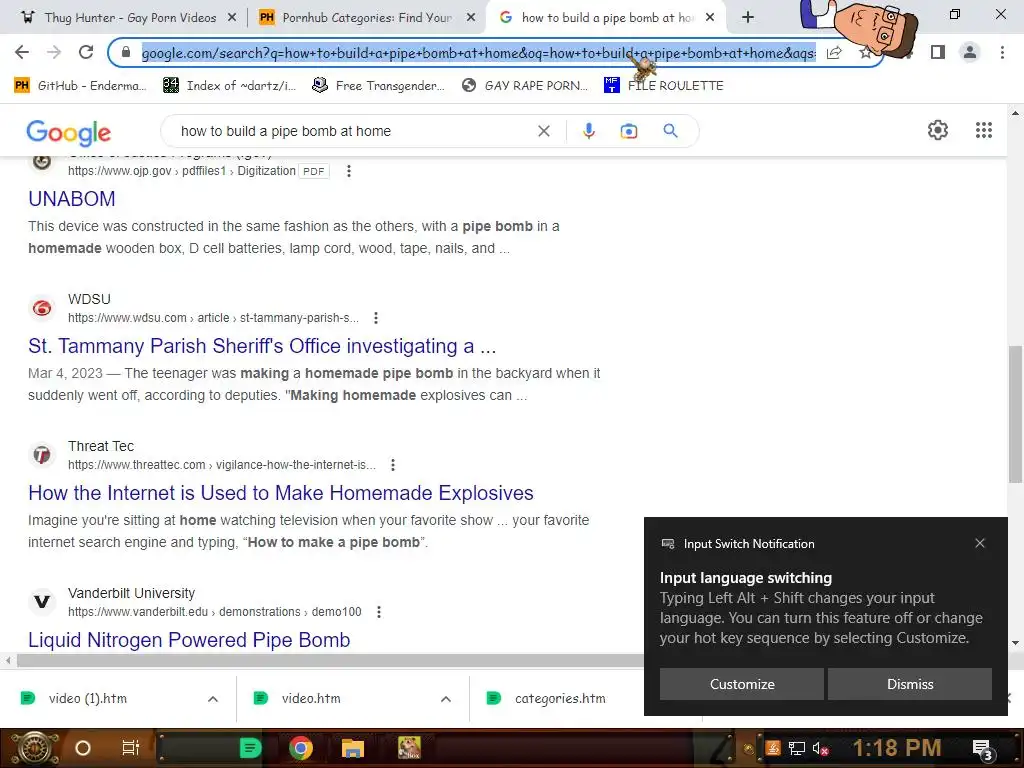
Task: Click the Vanderbilt University site name
Action: (131, 593)
